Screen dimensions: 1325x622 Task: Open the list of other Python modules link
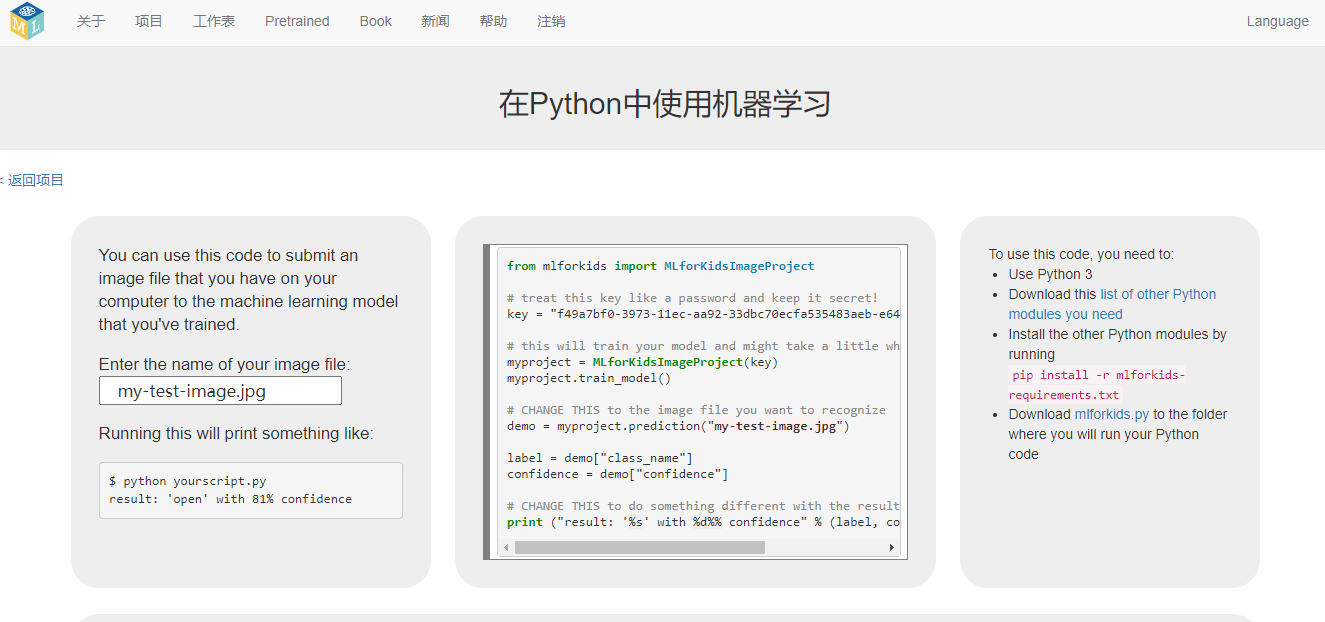[x=1112, y=304]
